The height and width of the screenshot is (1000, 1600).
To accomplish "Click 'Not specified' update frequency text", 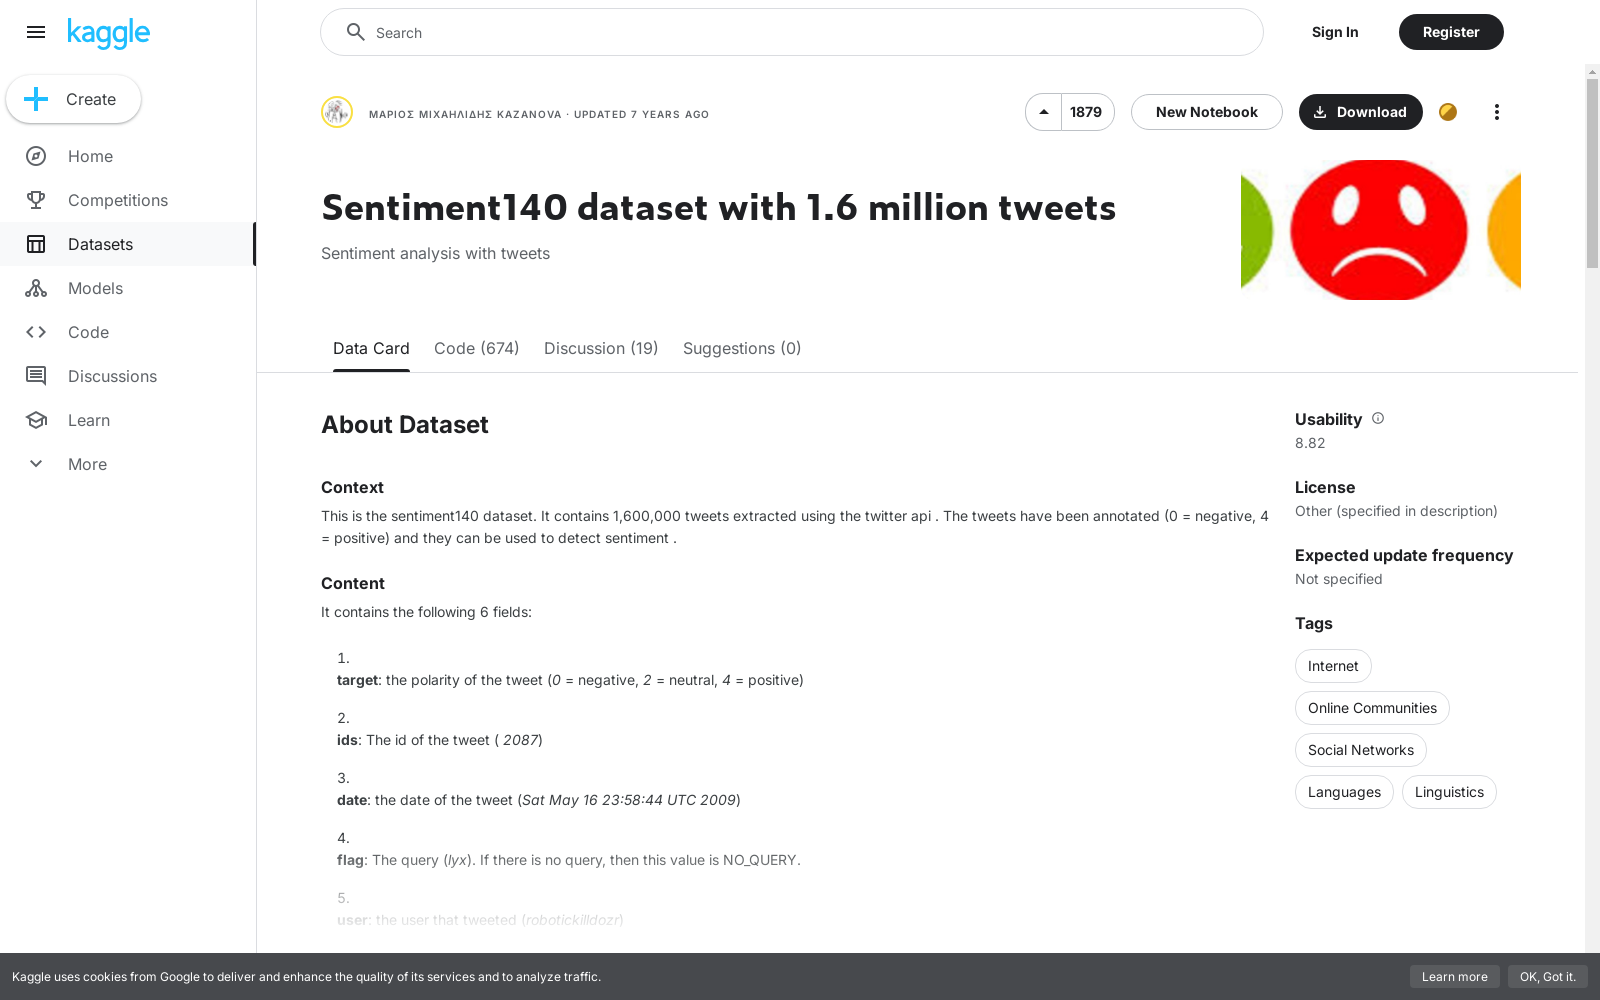I will coord(1338,579).
